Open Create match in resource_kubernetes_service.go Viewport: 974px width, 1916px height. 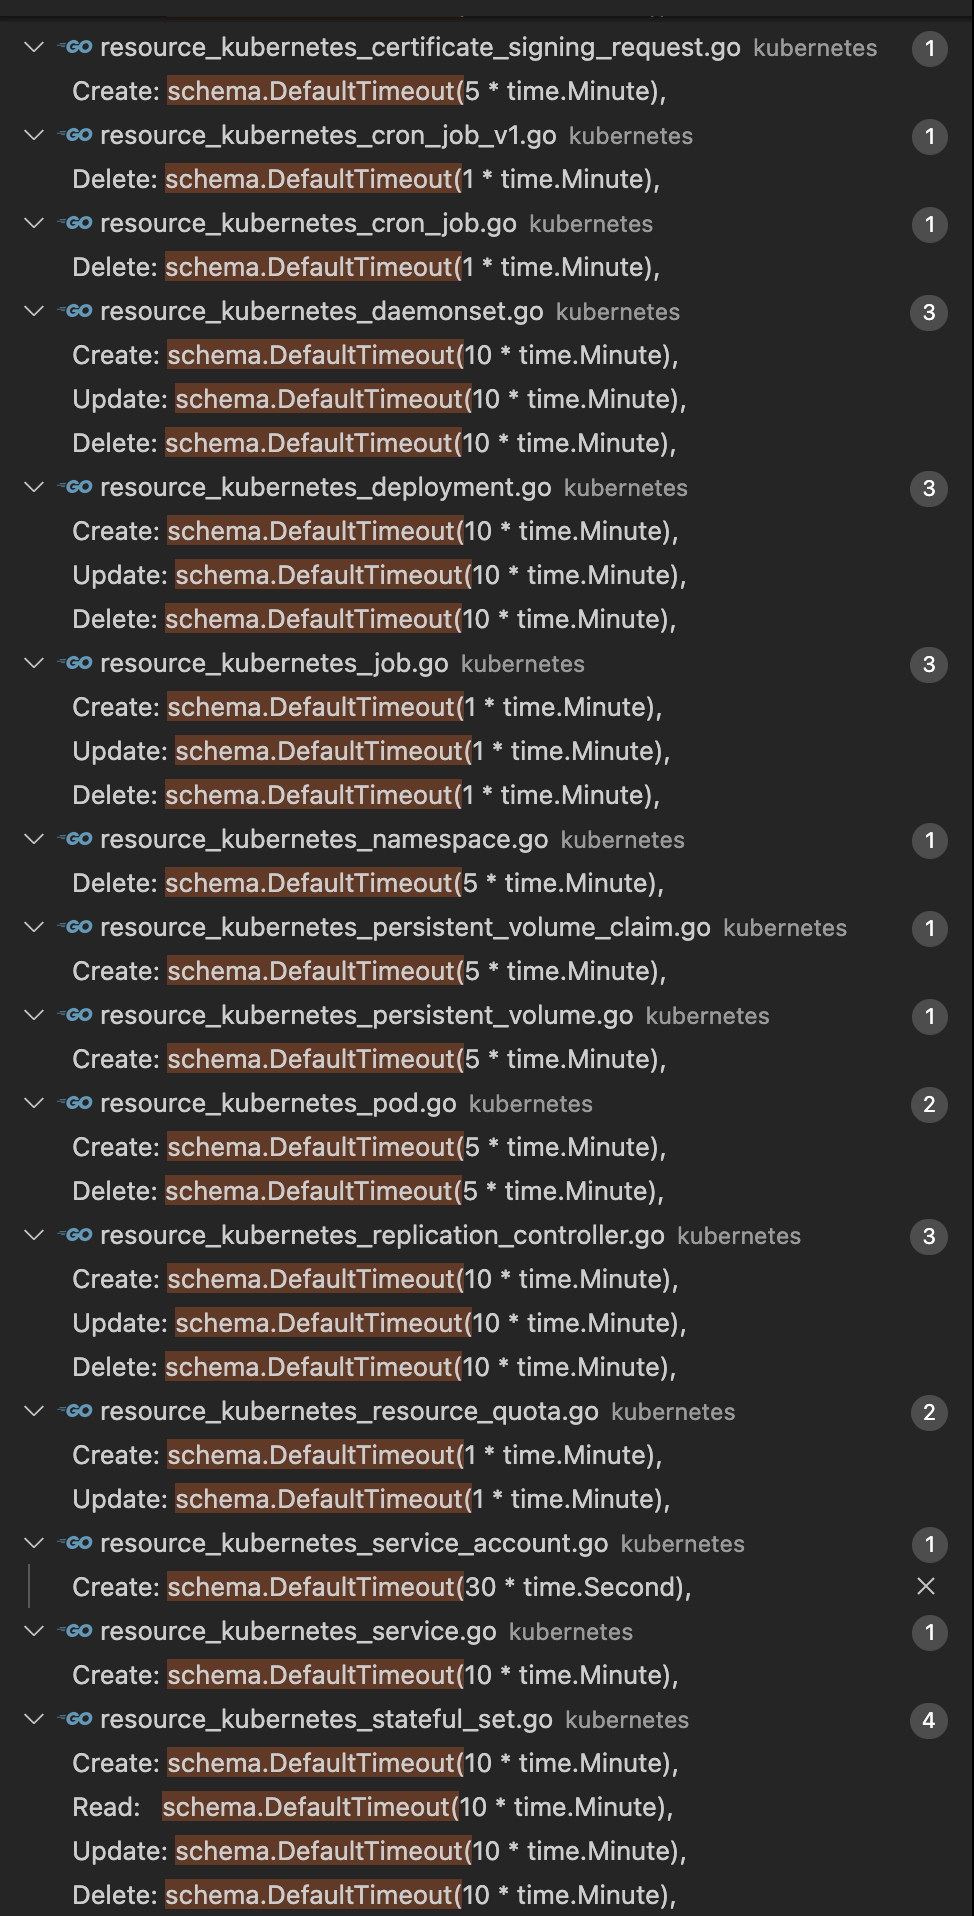click(375, 1675)
